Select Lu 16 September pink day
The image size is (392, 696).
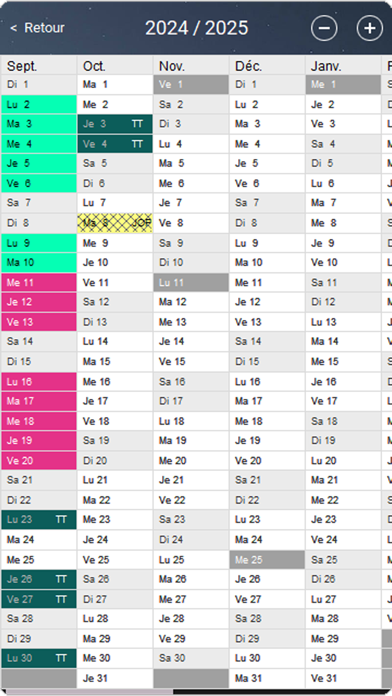point(39,382)
